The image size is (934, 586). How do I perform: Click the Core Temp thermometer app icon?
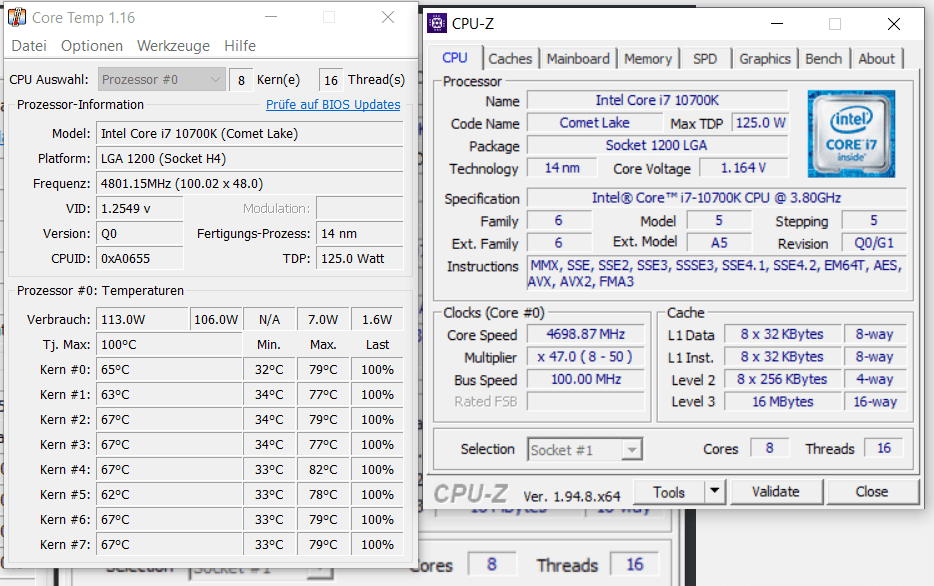pos(17,17)
